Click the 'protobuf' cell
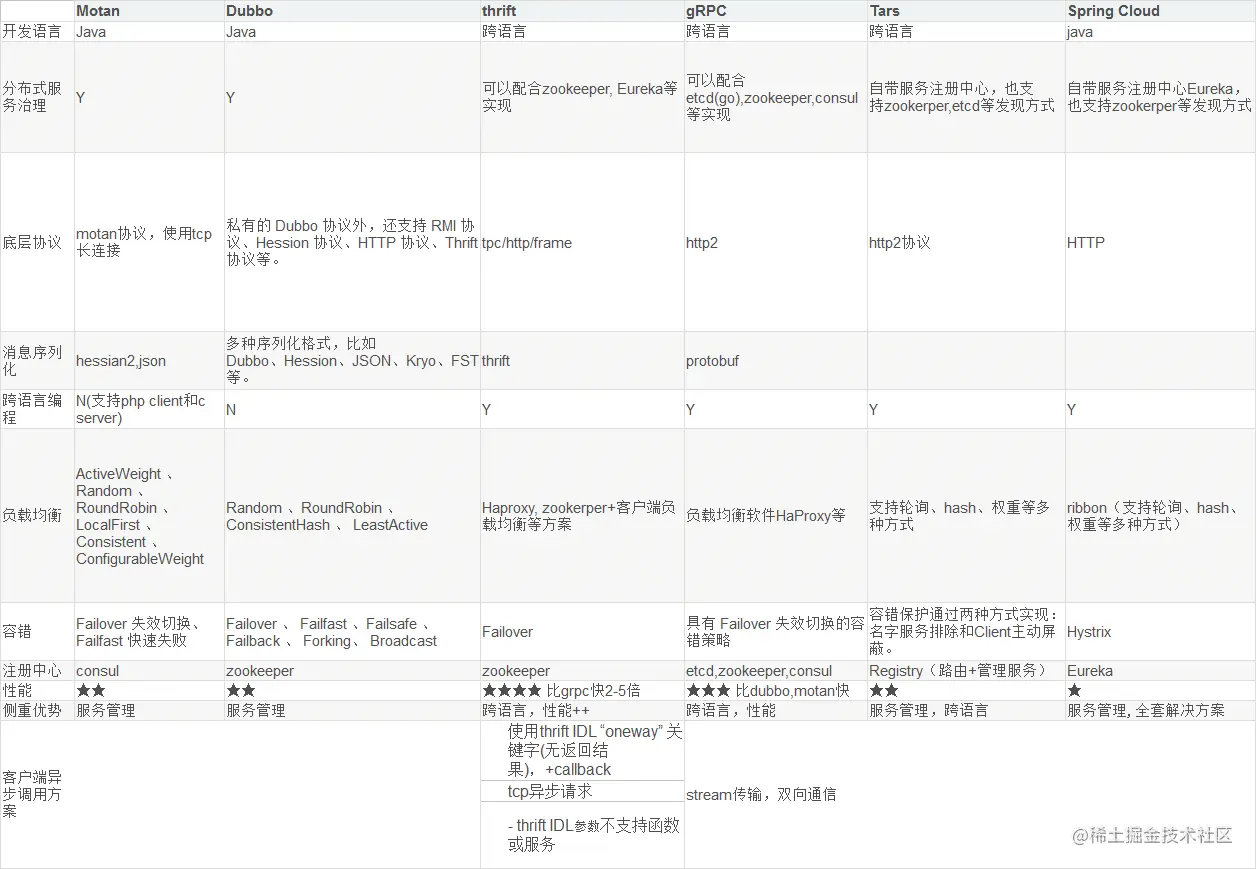 [x=713, y=360]
